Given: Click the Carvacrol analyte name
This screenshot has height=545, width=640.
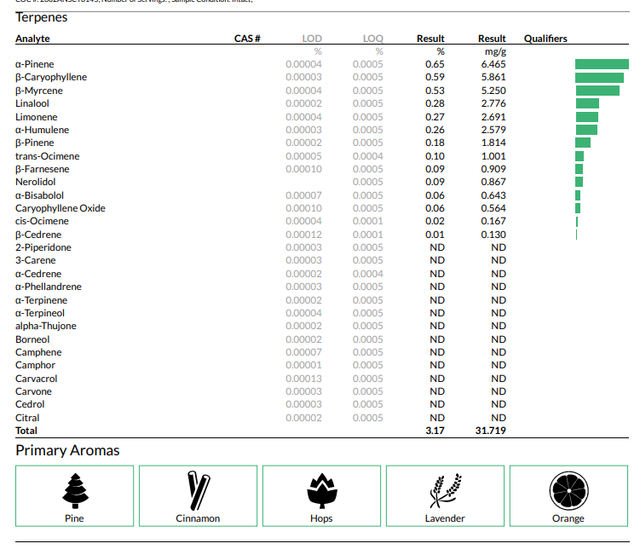Looking at the screenshot, I should (x=36, y=379).
